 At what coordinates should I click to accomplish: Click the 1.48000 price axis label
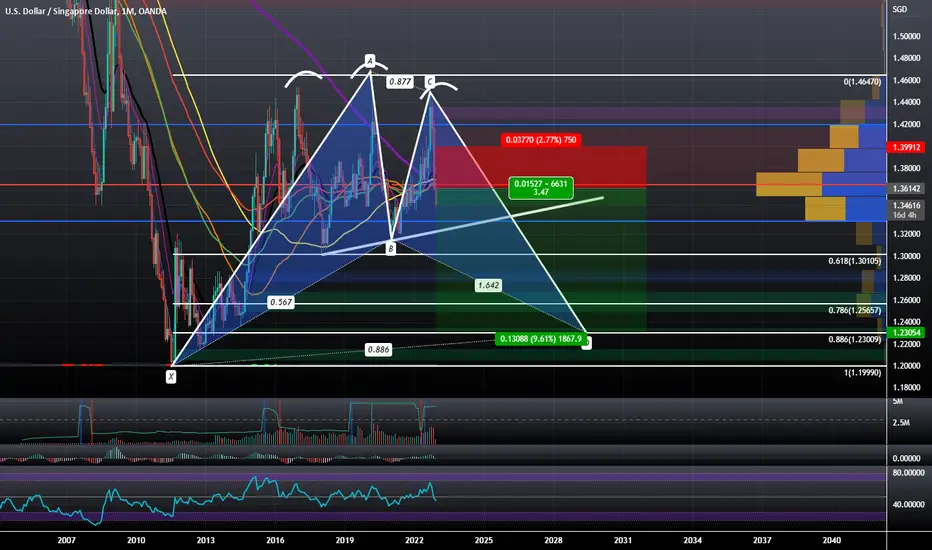pos(906,58)
